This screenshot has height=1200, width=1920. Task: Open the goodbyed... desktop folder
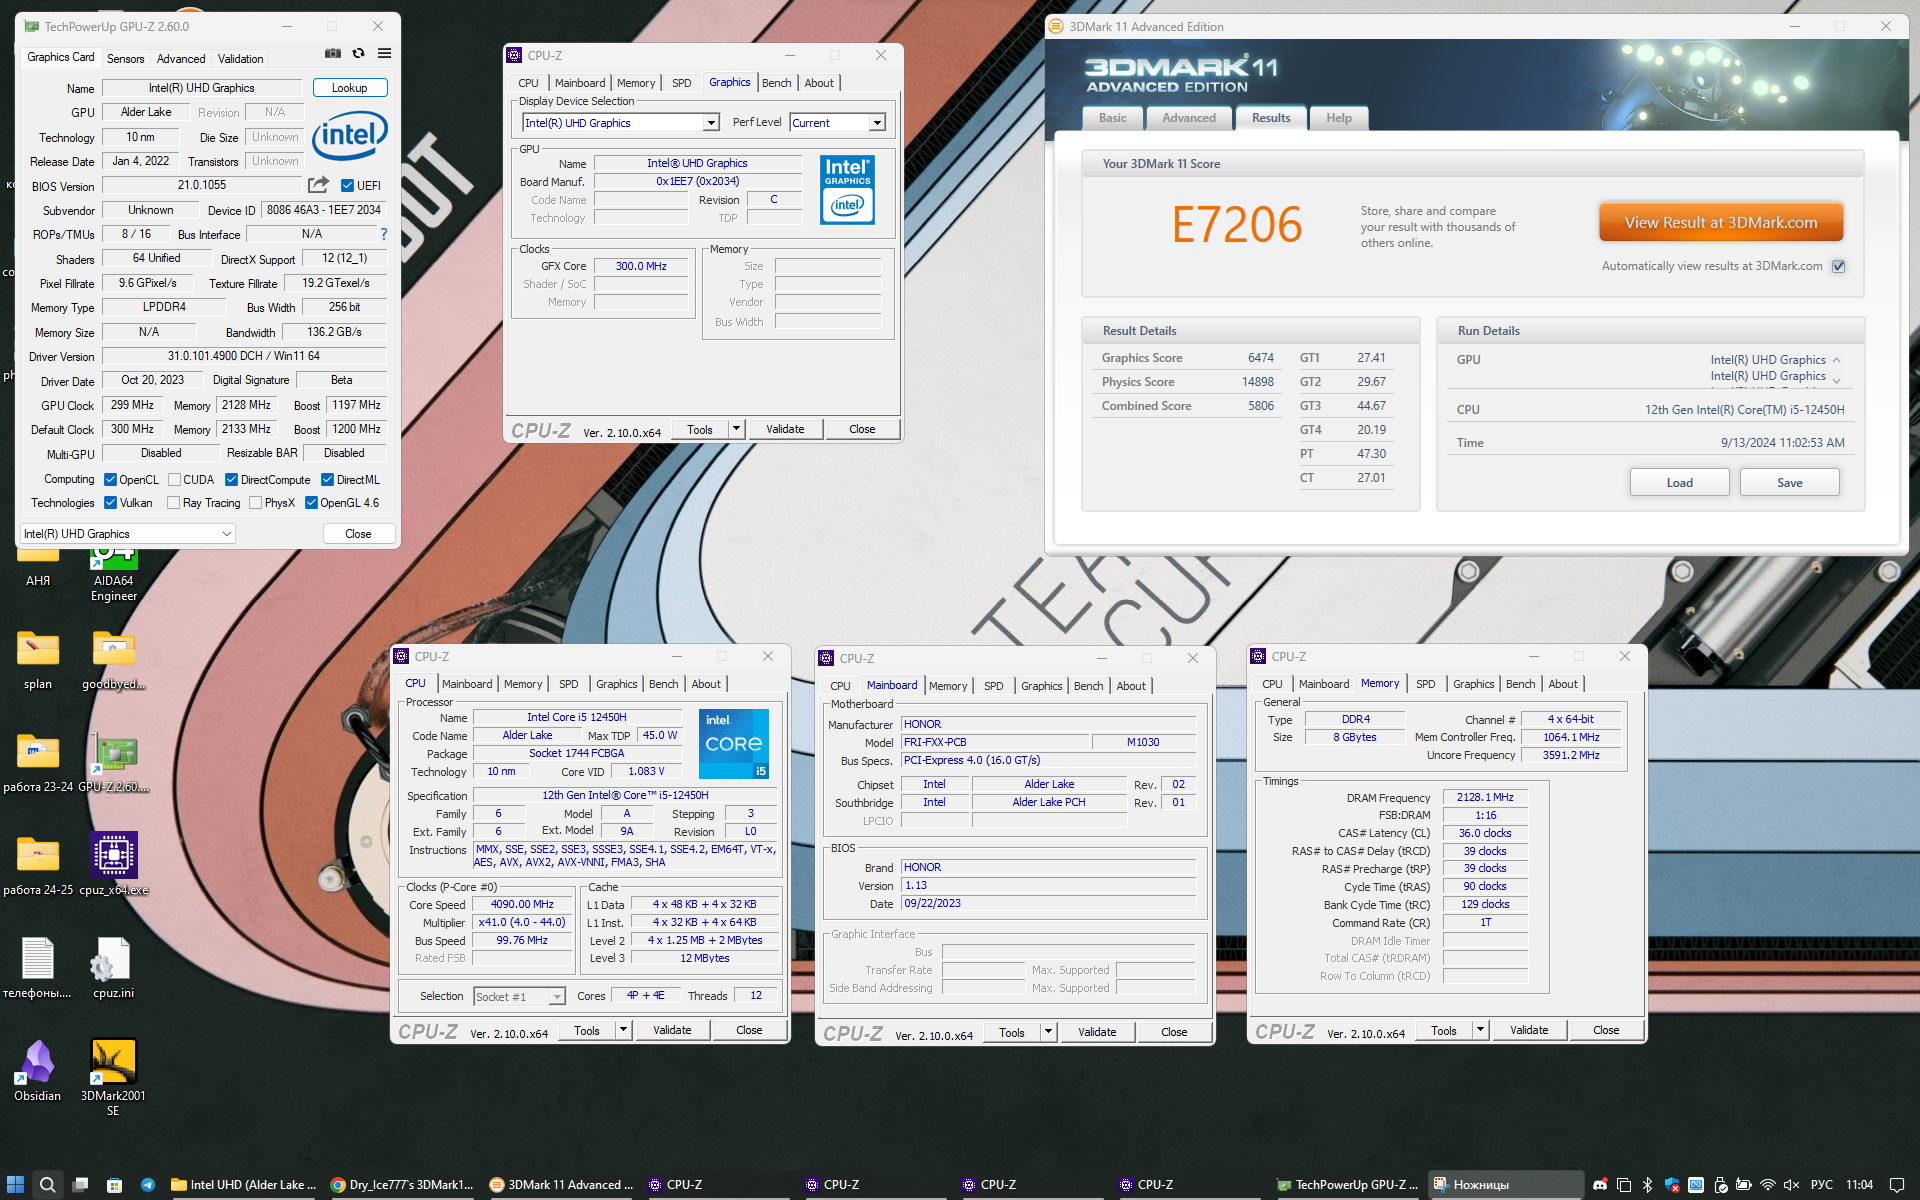tap(114, 660)
